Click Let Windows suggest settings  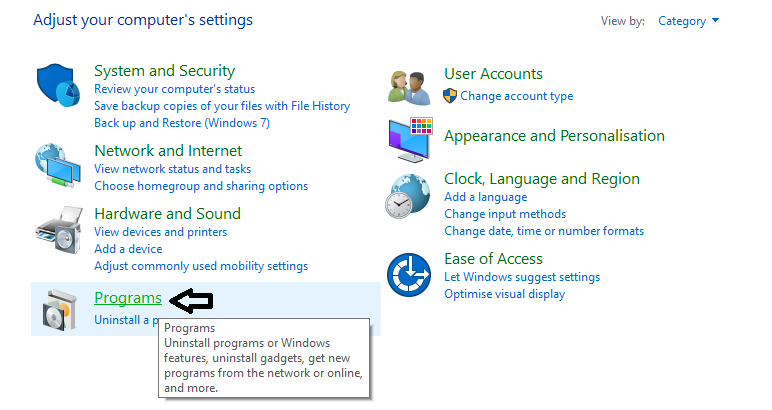click(x=522, y=277)
